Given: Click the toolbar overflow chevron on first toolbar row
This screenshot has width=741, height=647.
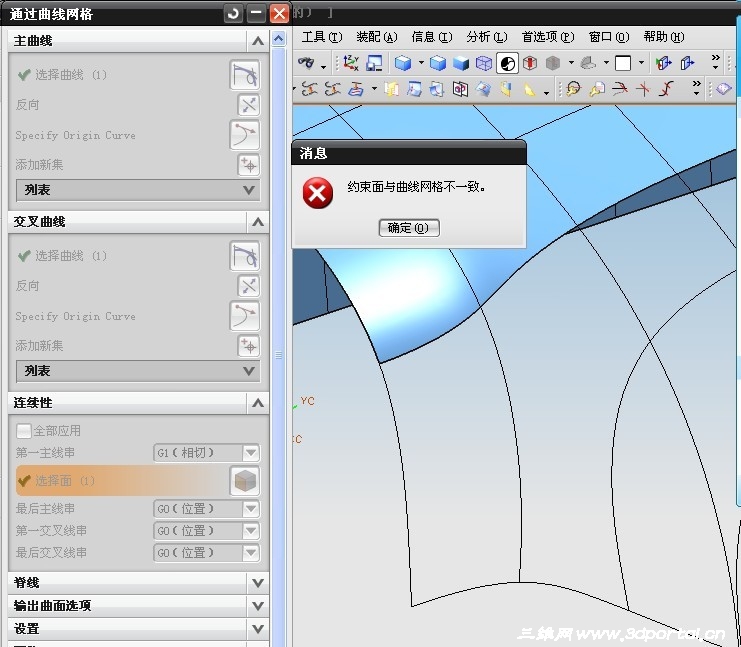Looking at the screenshot, I should point(715,62).
